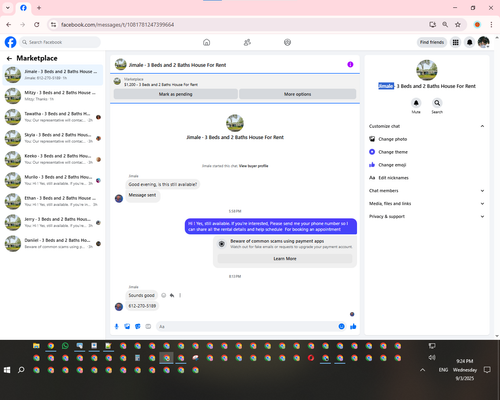The image size is (500, 400).
Task: Open the Daniiel conversation
Action: [53, 244]
